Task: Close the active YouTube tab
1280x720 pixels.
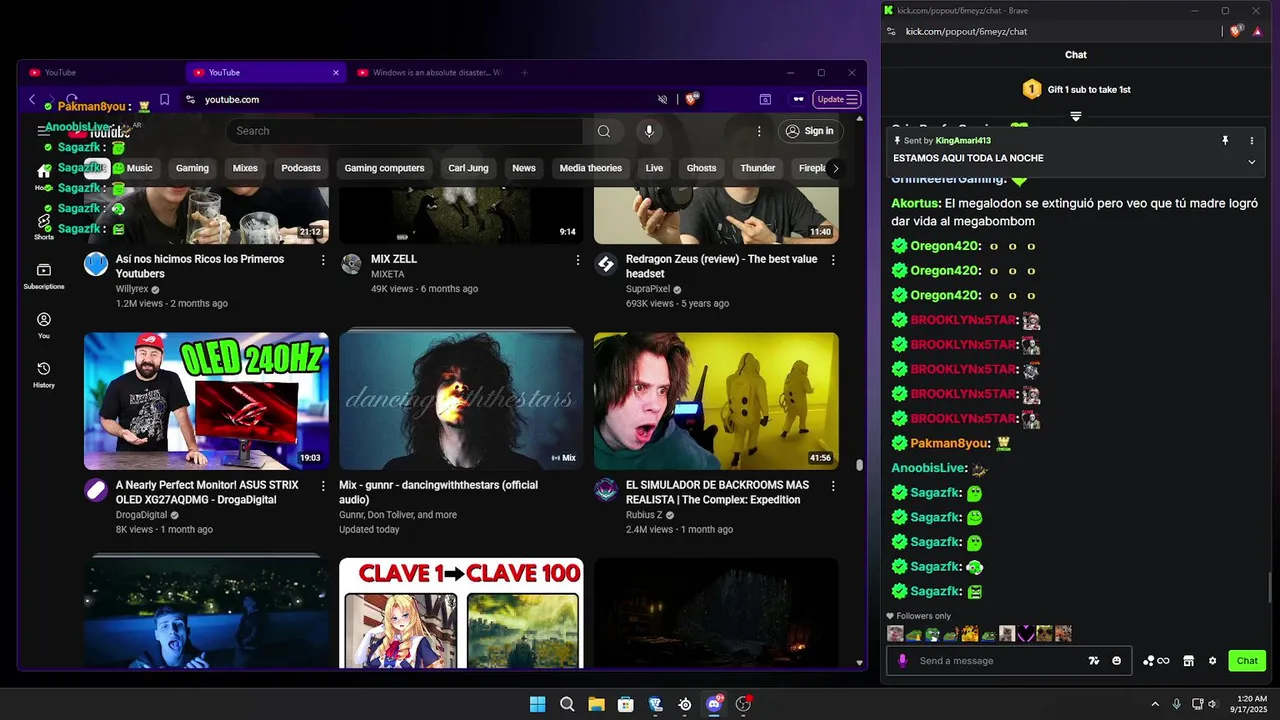Action: coord(335,72)
